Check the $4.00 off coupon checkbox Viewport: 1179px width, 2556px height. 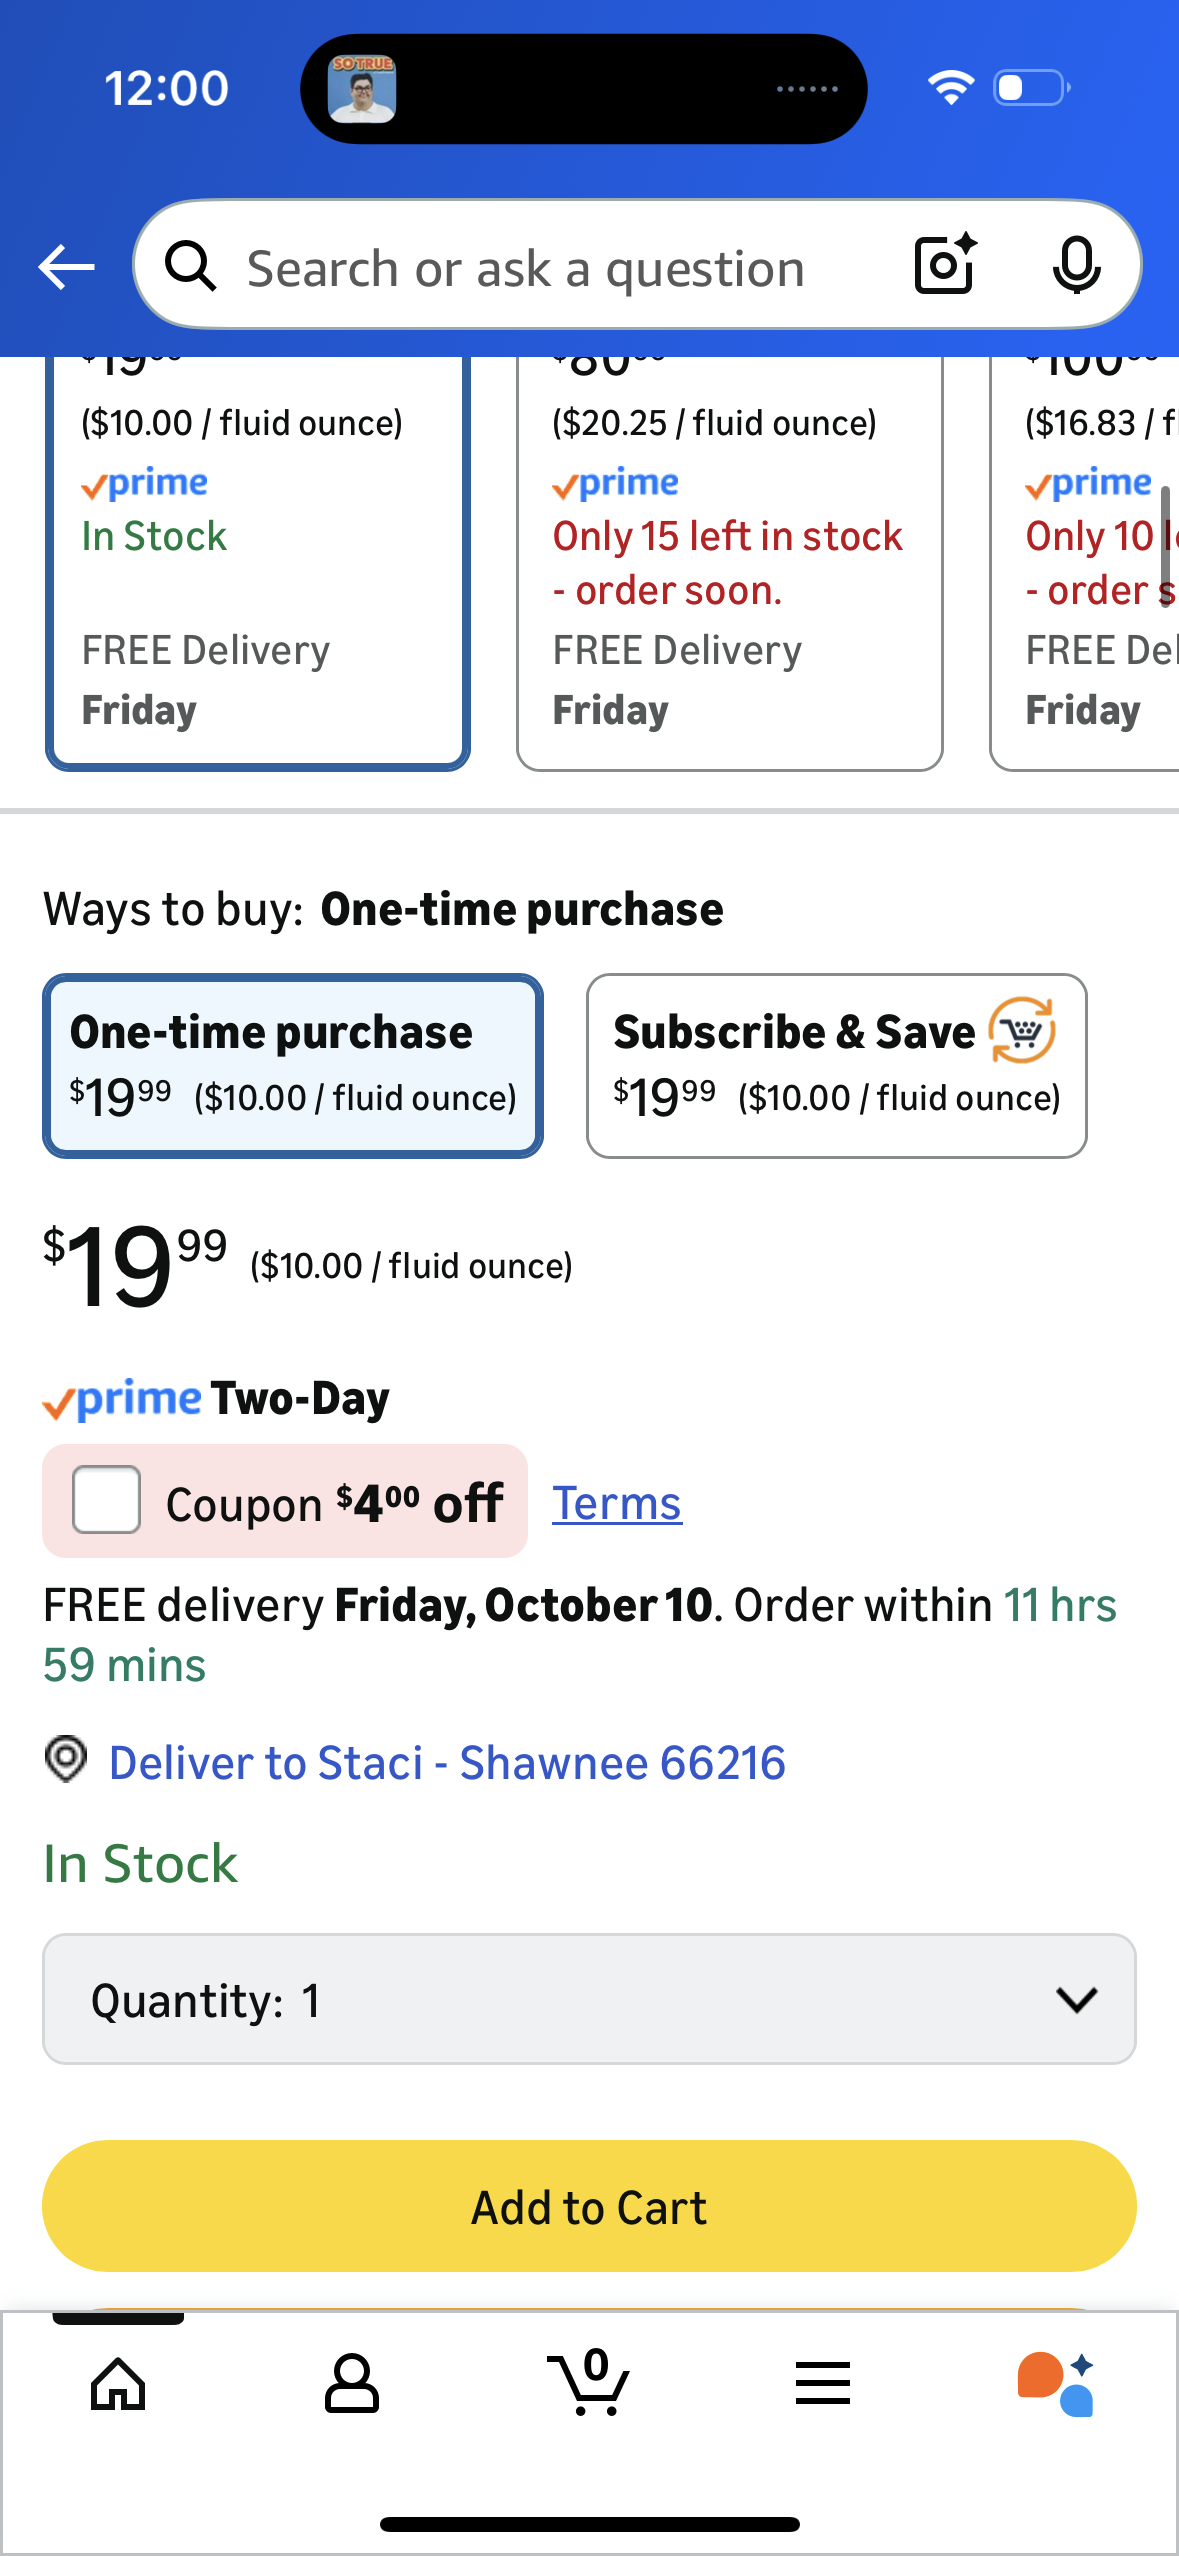click(x=107, y=1500)
